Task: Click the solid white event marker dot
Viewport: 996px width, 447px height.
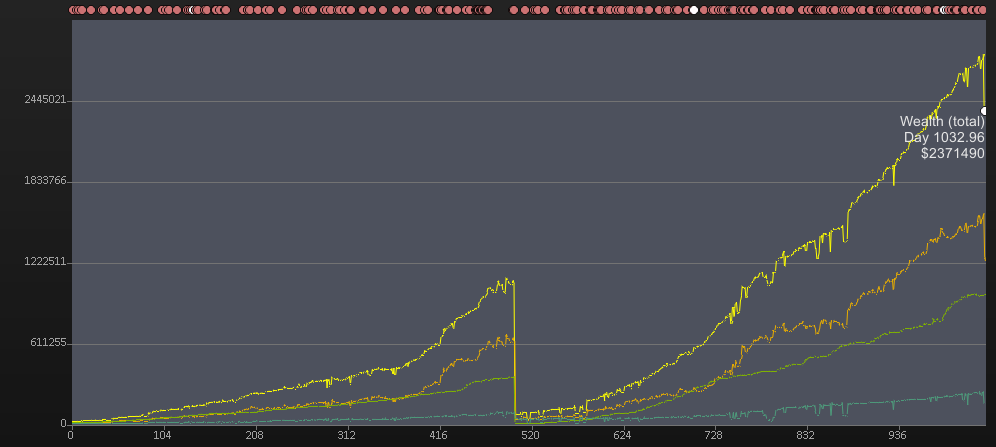Action: (x=694, y=10)
